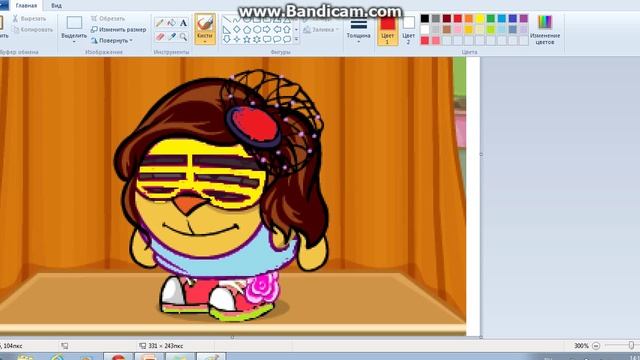Image resolution: width=640 pixels, height=360 pixels.
Task: Click the zoom slider handle
Action: coord(631,346)
